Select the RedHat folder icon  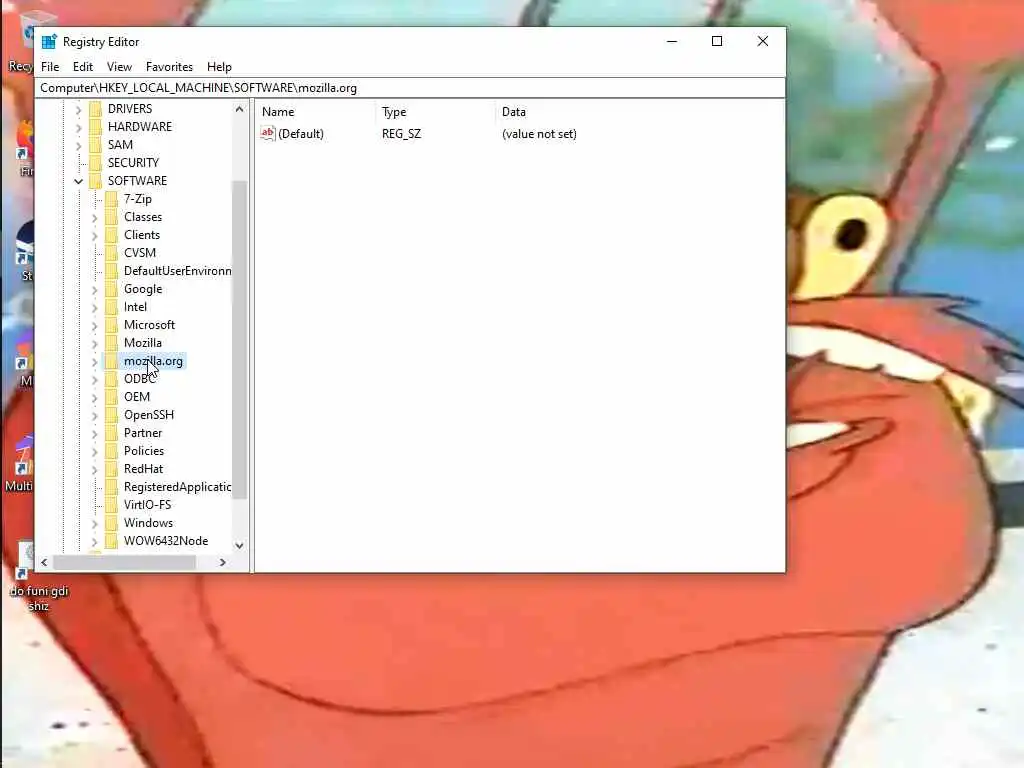(112, 469)
